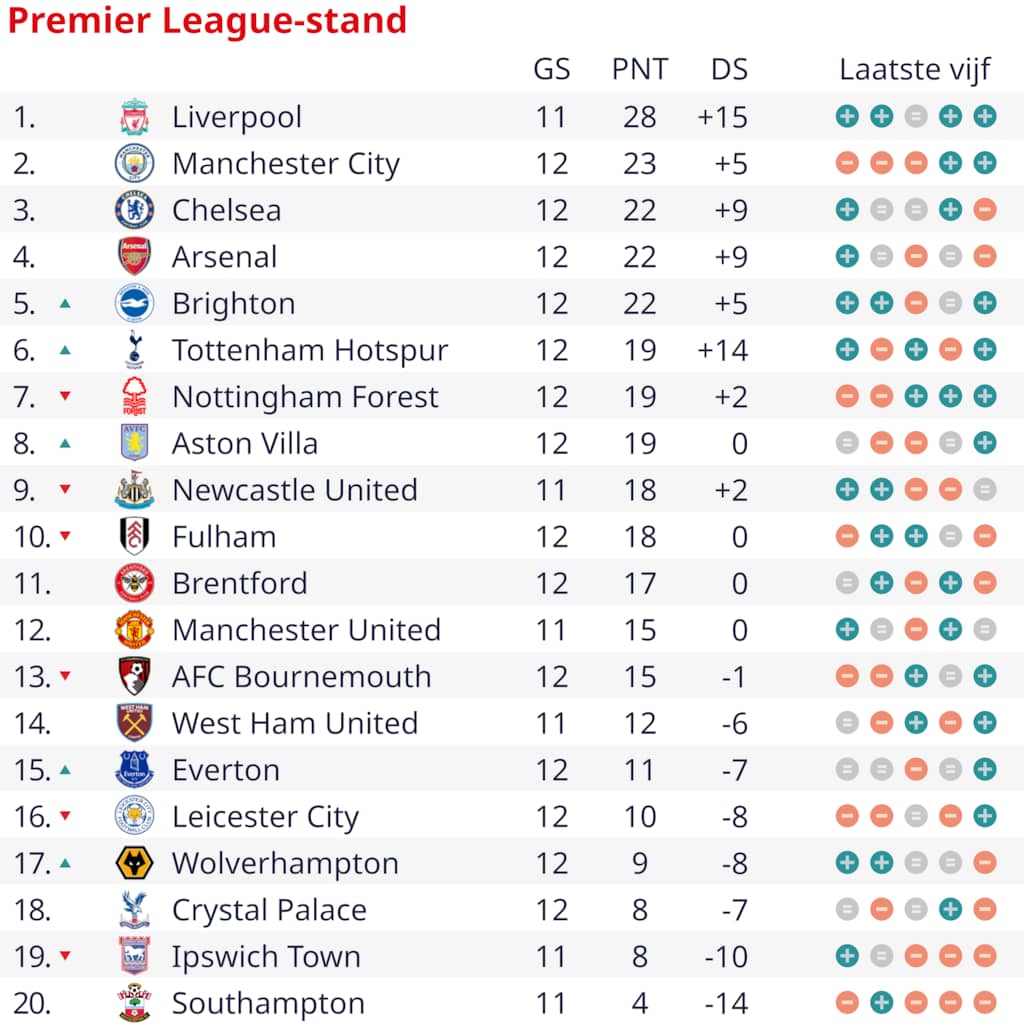Image resolution: width=1024 pixels, height=1024 pixels.
Task: Click the Liverpool club crest
Action: coord(135,117)
